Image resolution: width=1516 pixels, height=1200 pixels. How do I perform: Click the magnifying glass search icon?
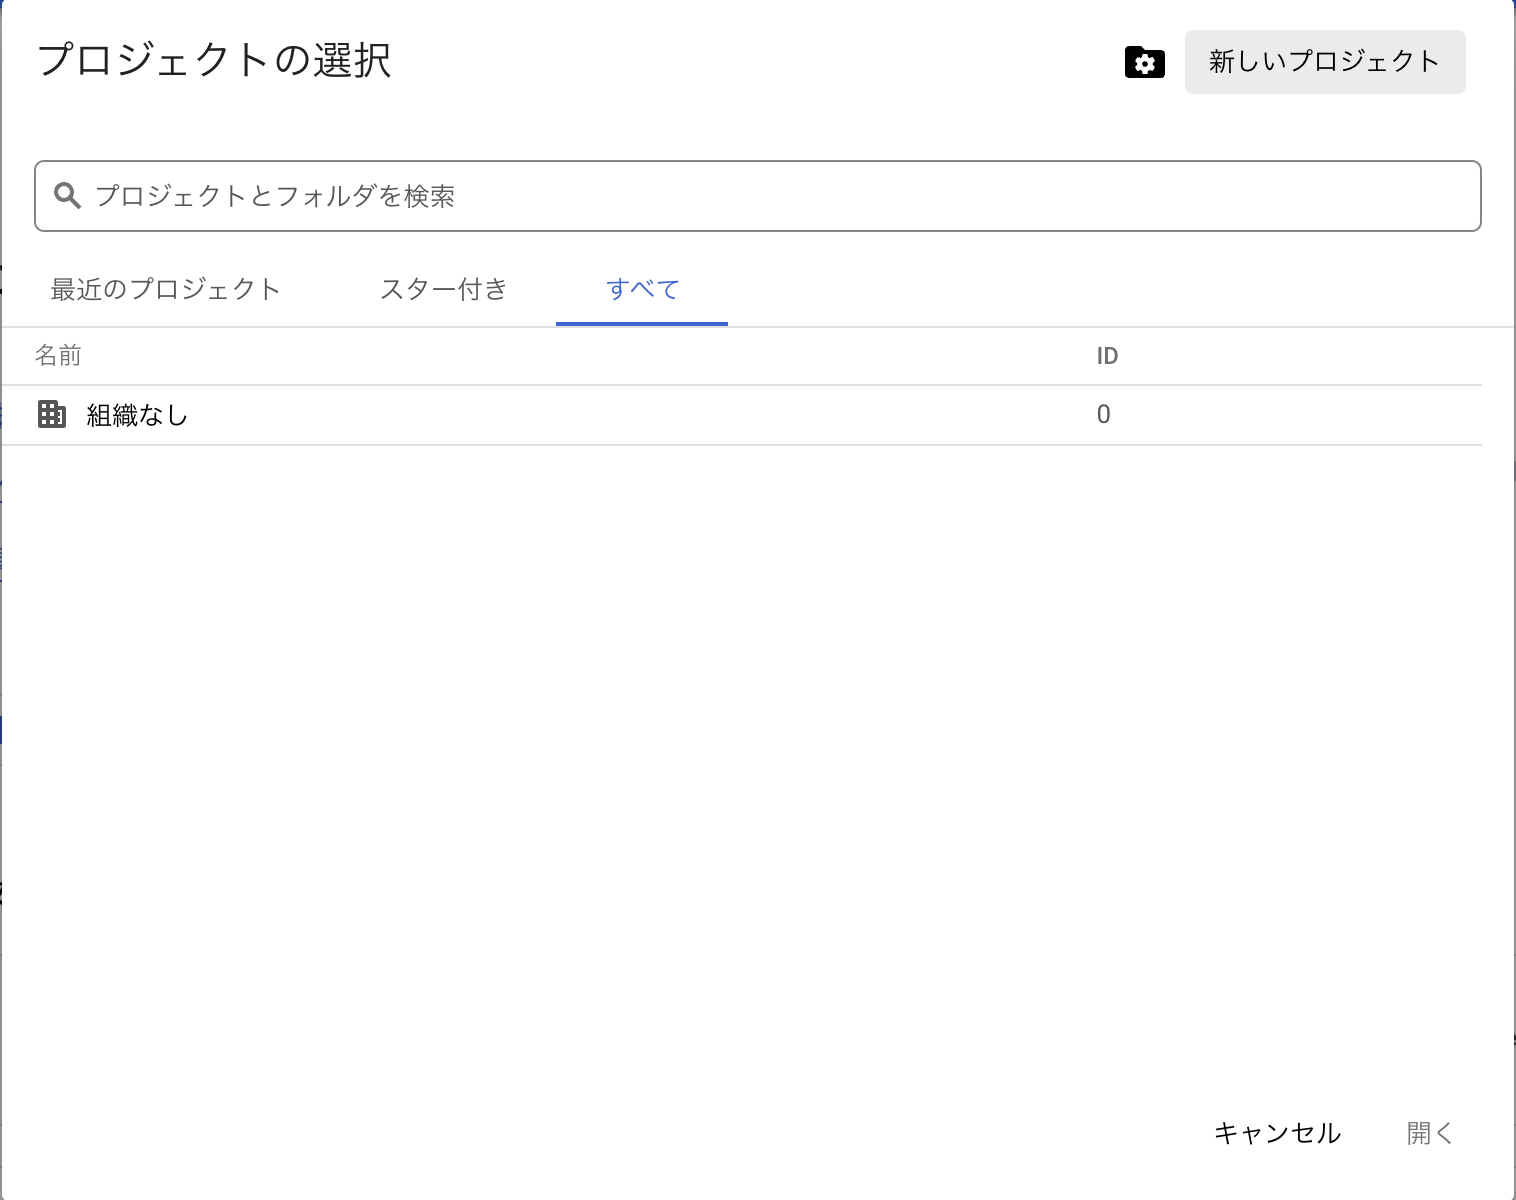tap(68, 196)
